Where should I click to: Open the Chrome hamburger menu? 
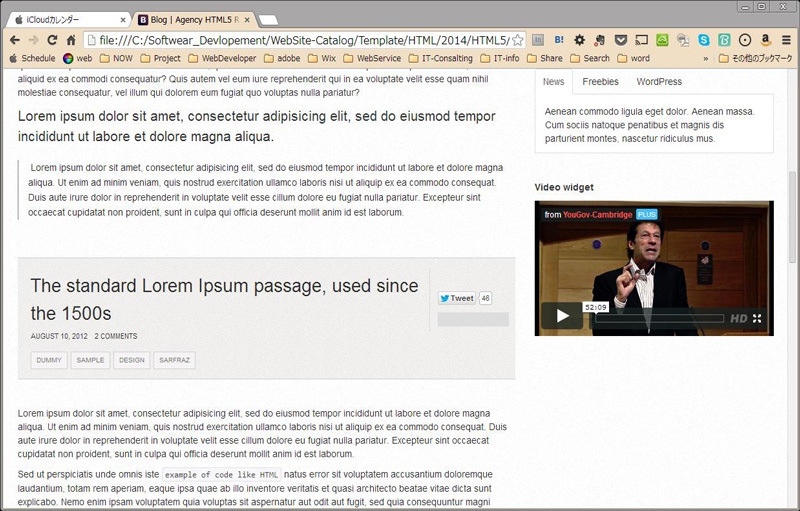(x=786, y=40)
